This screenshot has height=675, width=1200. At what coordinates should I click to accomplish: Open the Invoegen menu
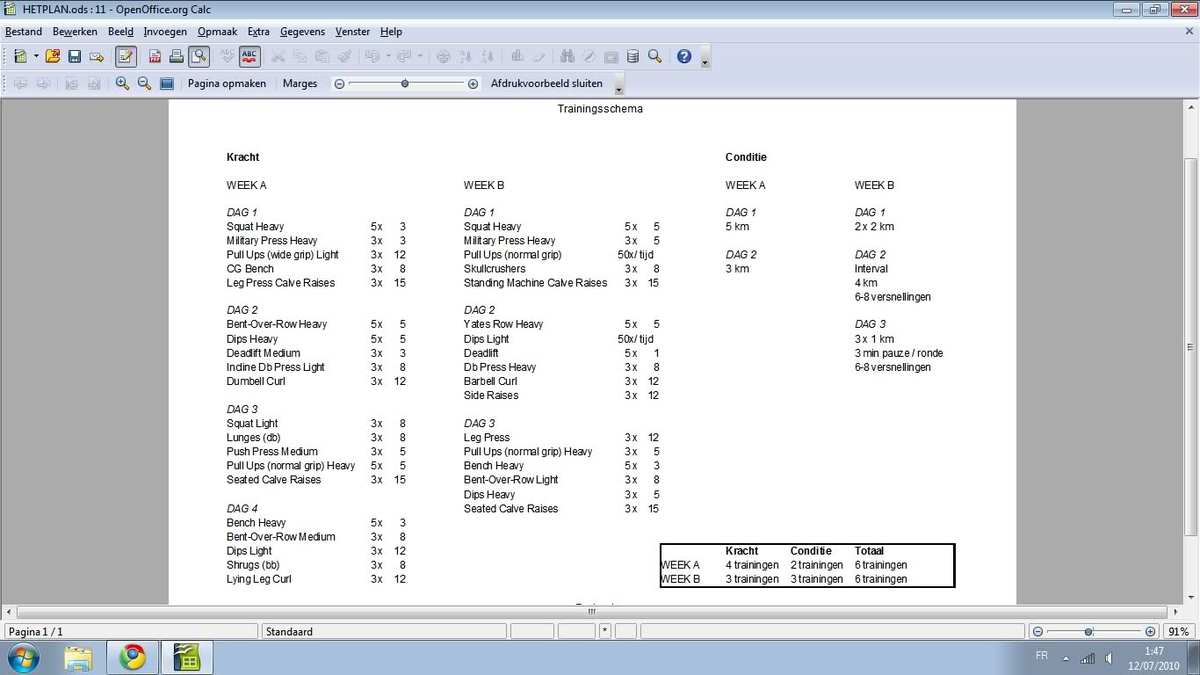(x=165, y=32)
